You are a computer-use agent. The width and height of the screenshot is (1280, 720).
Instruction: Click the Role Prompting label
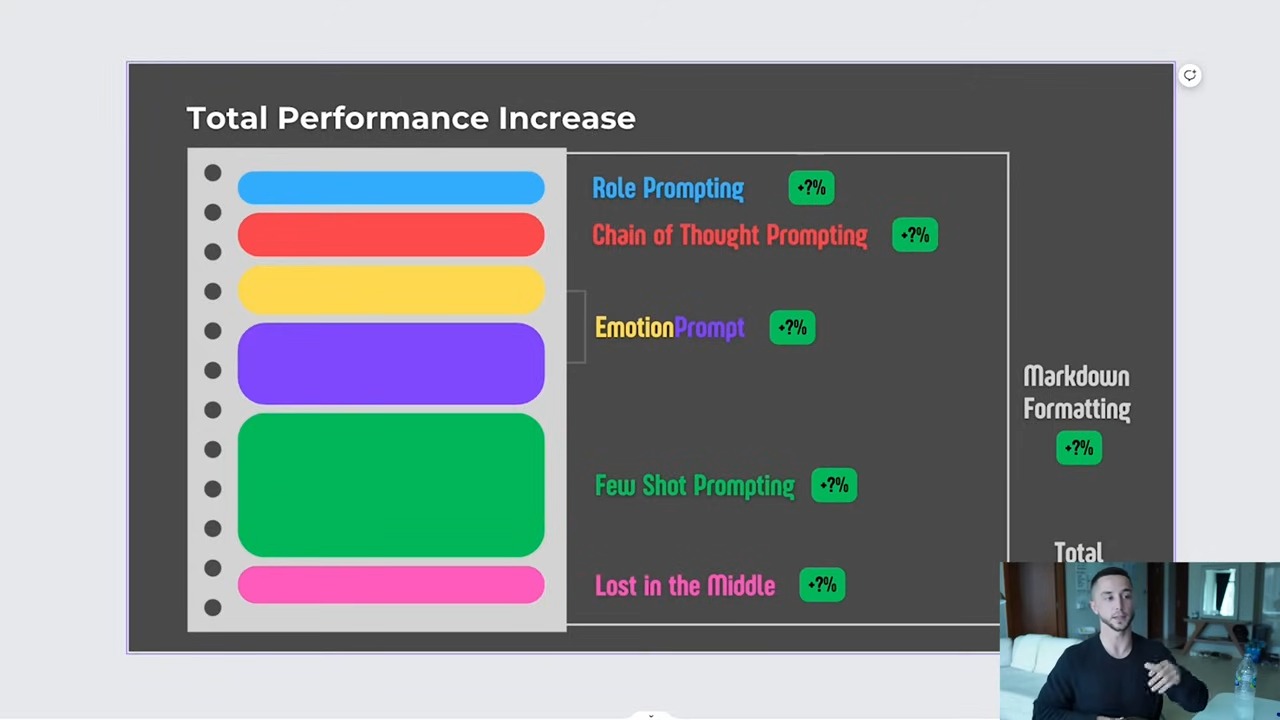668,188
